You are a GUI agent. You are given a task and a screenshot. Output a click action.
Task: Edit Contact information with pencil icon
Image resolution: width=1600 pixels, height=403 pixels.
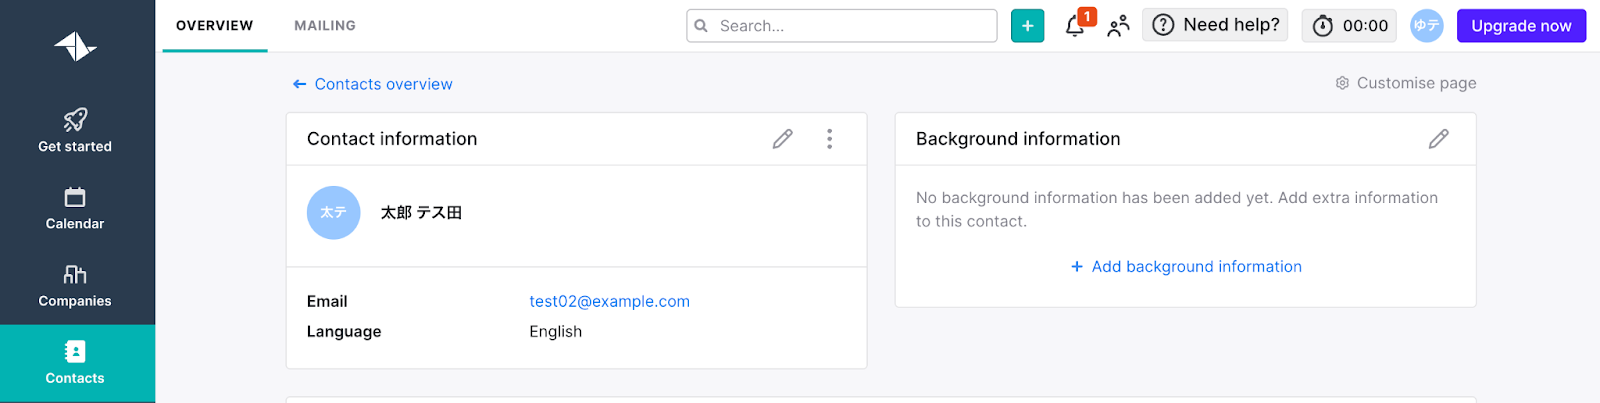pyautogui.click(x=782, y=139)
